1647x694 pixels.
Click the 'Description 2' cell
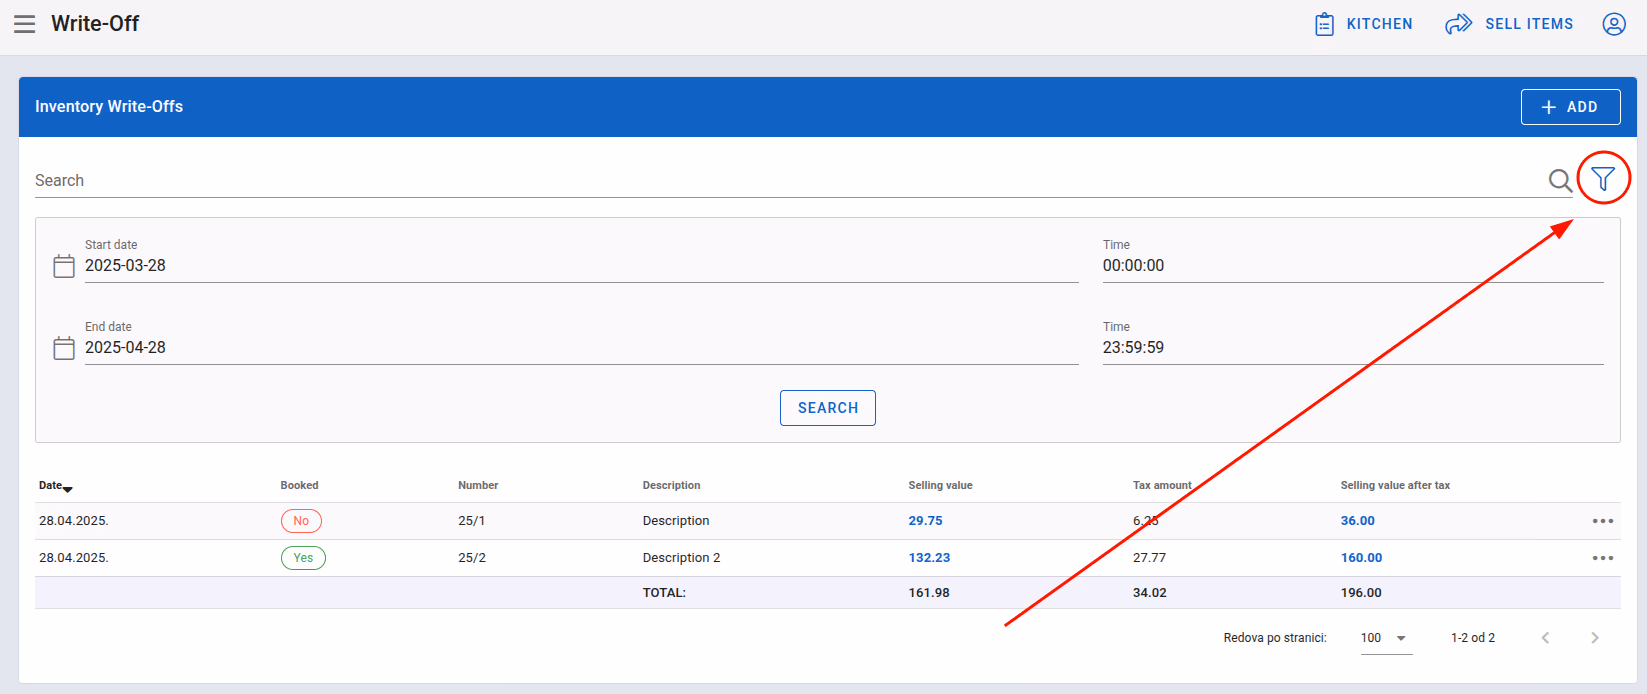click(x=681, y=558)
